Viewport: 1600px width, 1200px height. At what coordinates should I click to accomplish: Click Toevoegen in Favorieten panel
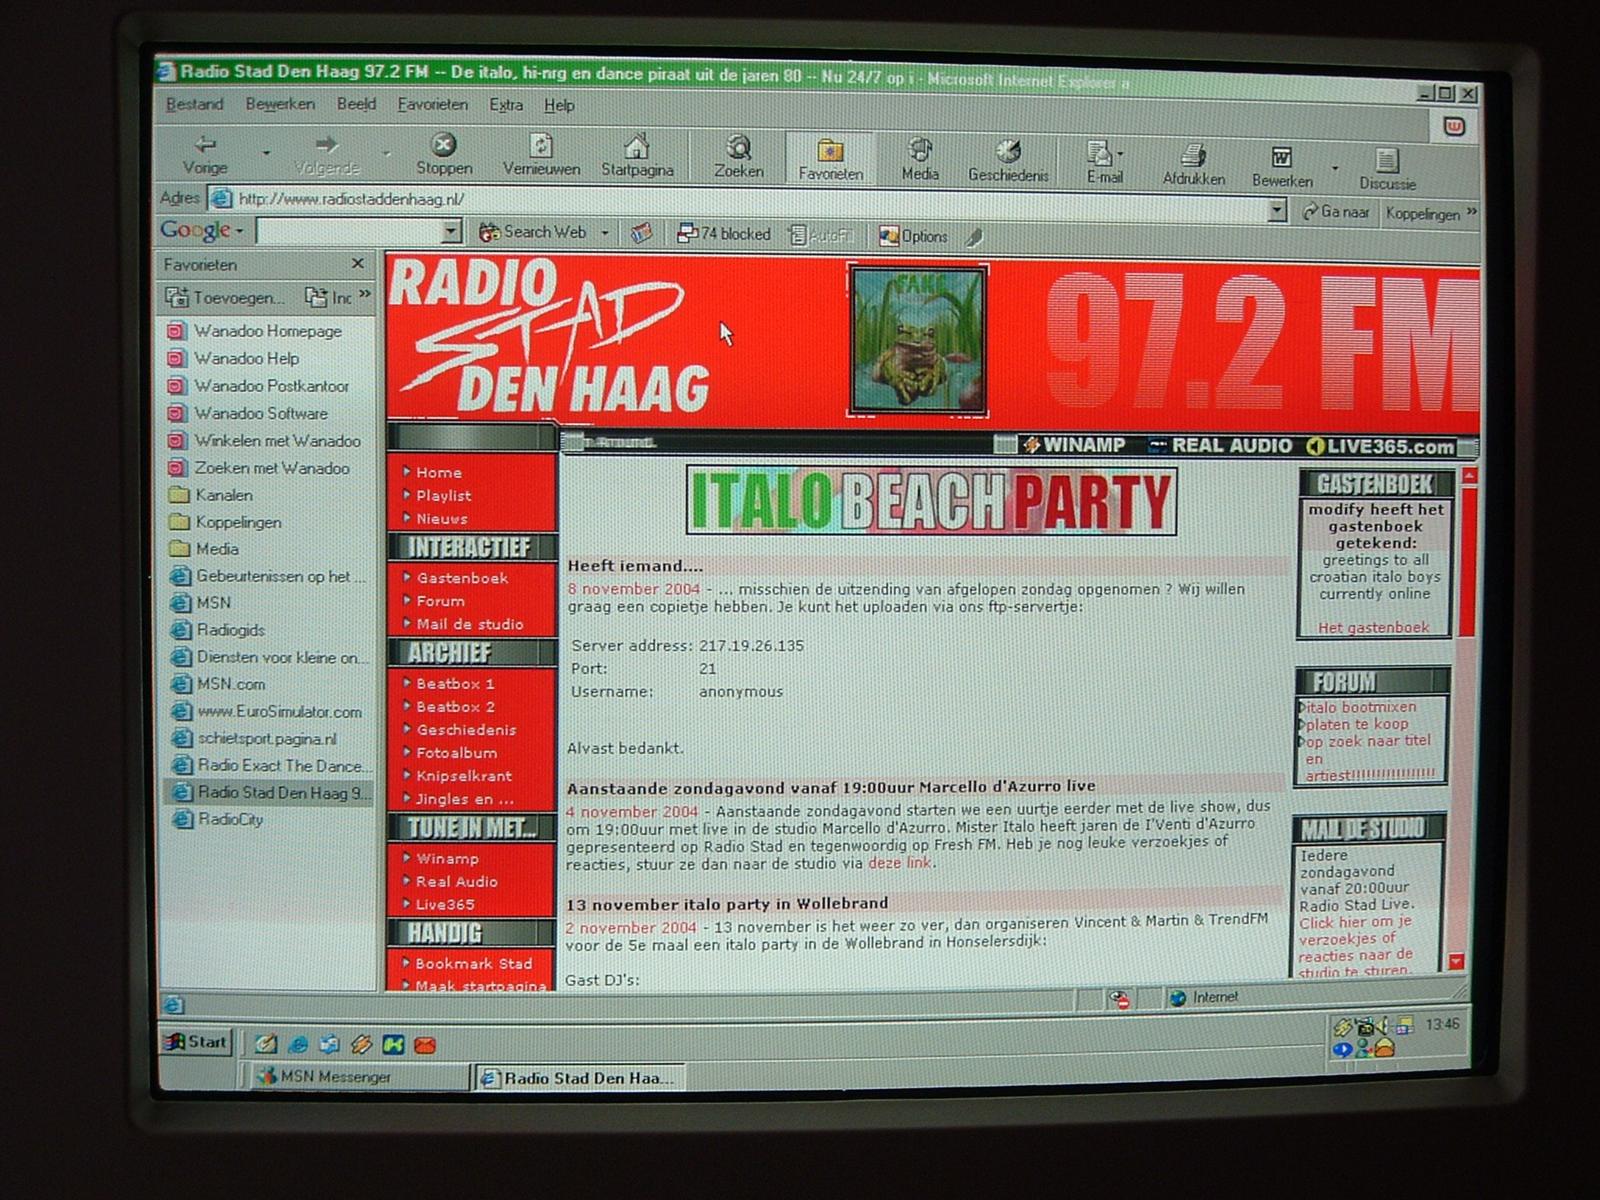pyautogui.click(x=225, y=297)
